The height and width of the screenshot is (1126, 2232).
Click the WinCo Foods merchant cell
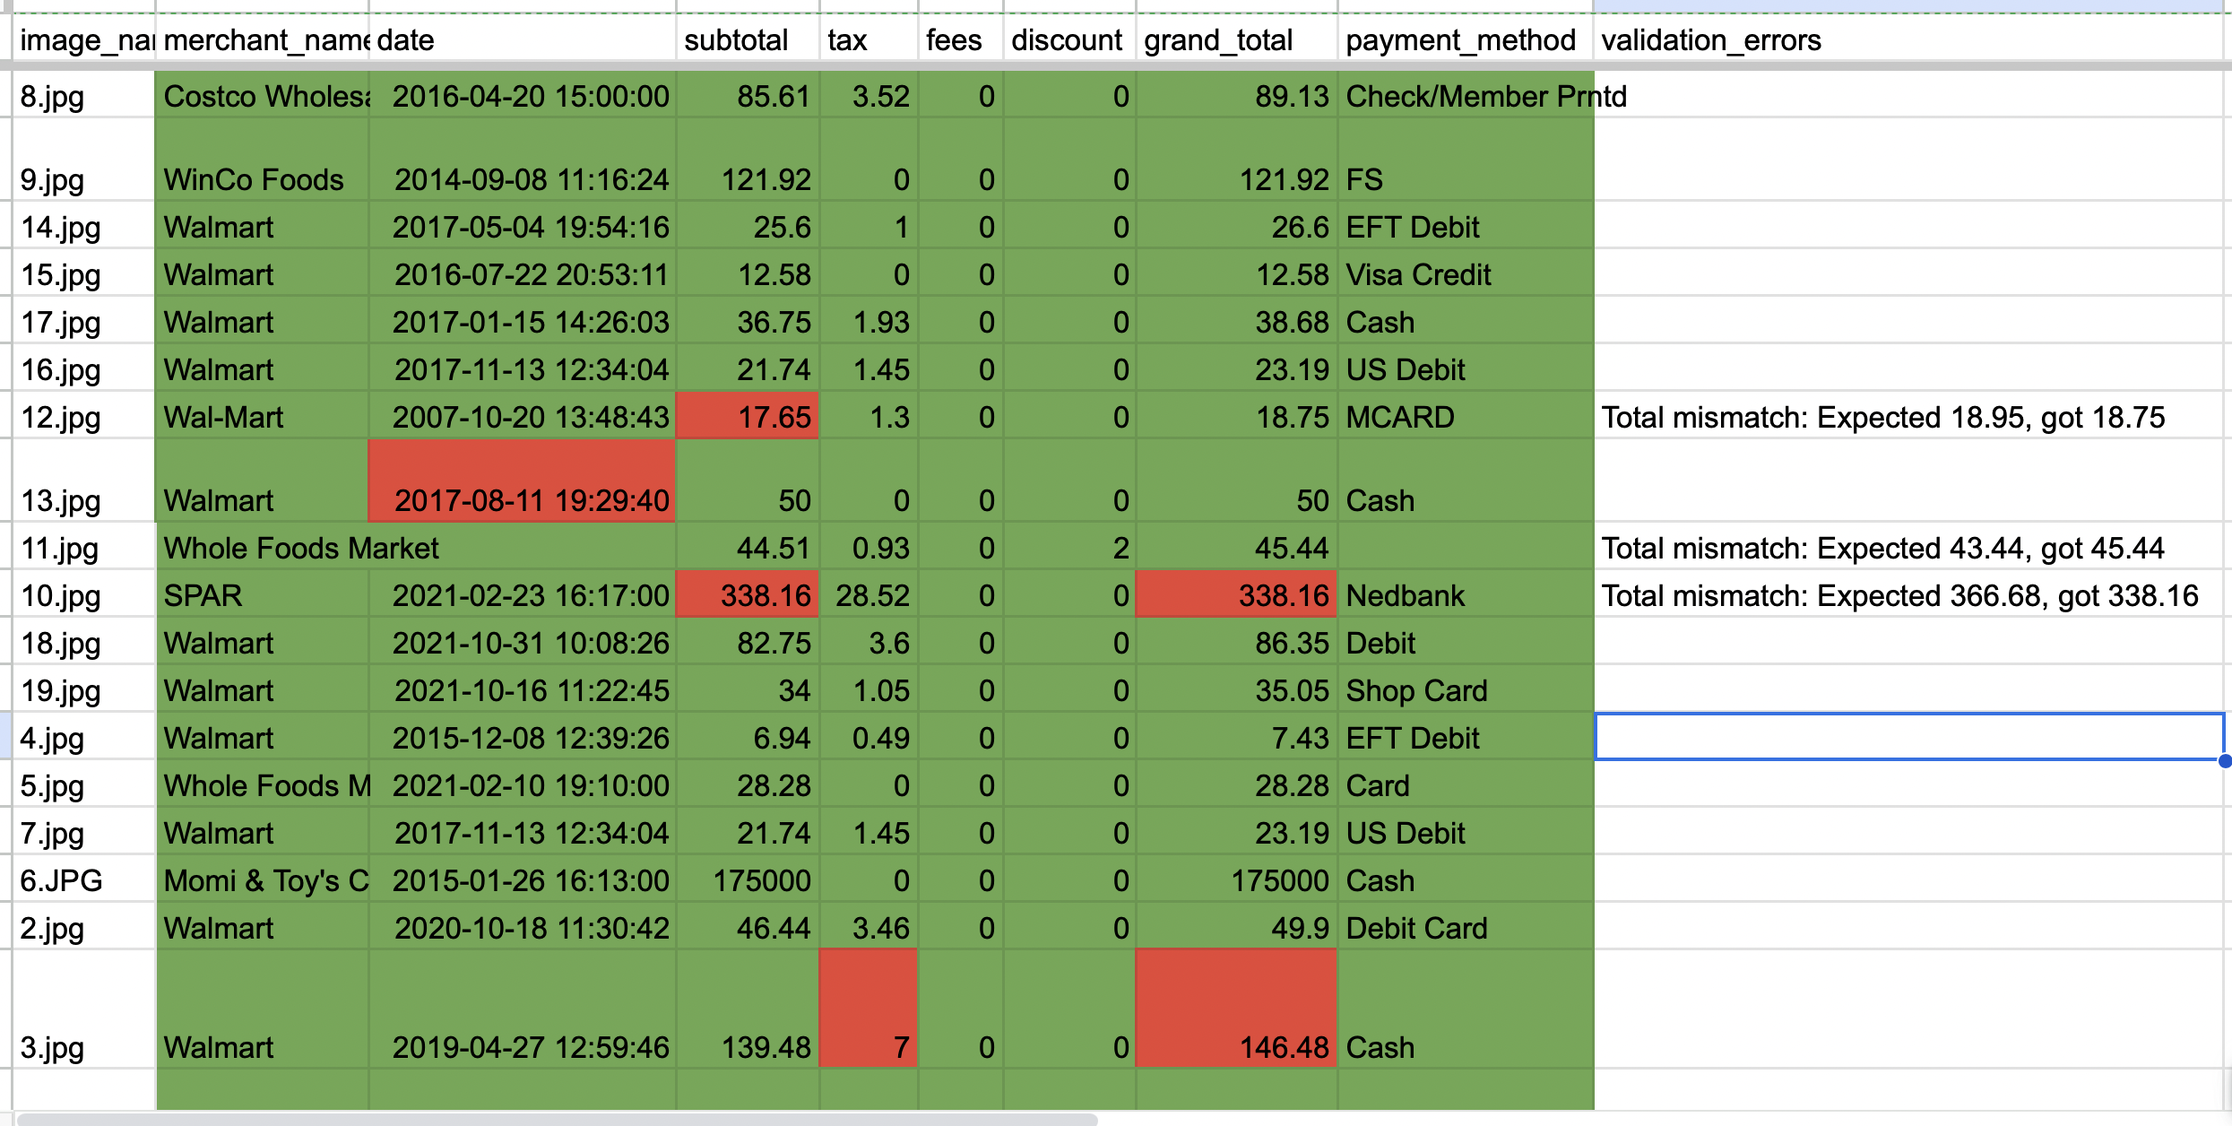(253, 180)
